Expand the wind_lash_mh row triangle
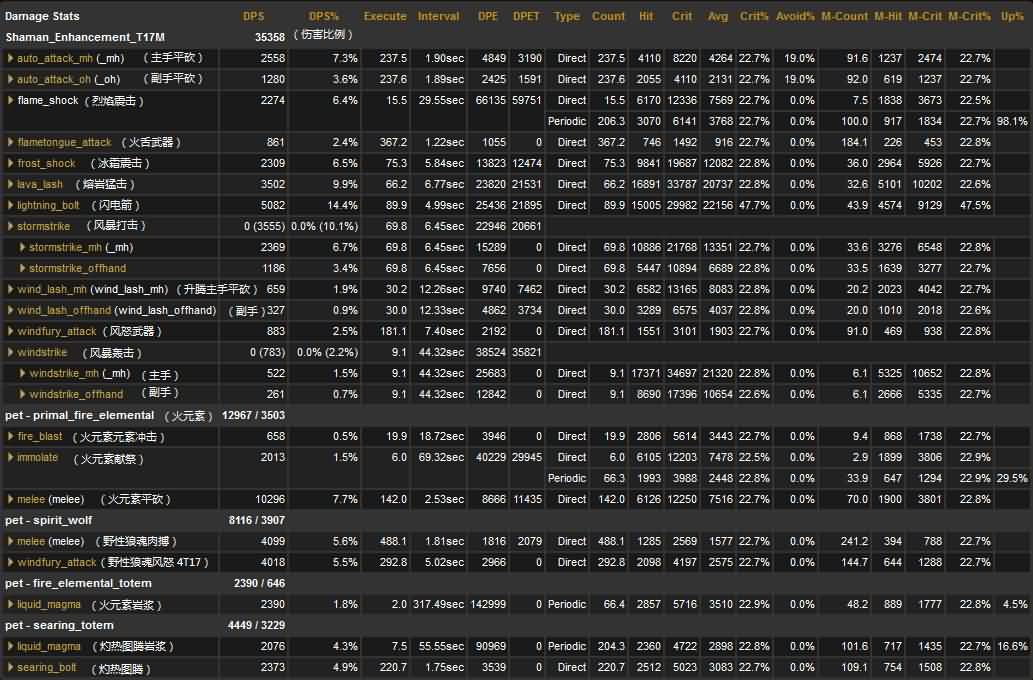 point(10,289)
